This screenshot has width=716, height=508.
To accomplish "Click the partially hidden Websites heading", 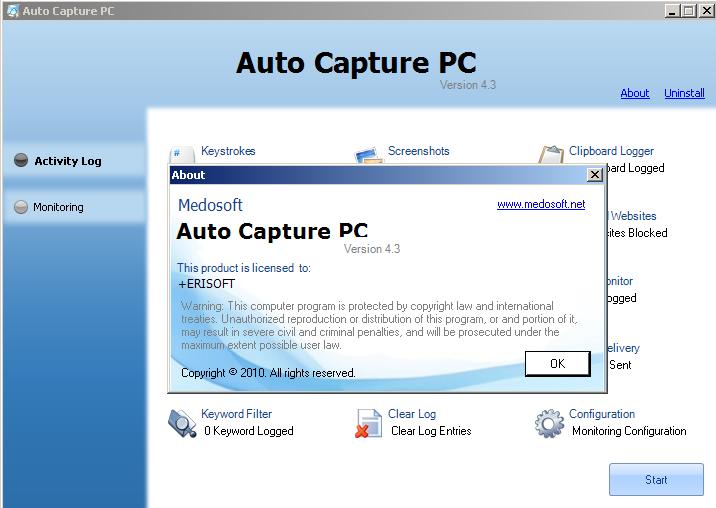I will coord(632,216).
